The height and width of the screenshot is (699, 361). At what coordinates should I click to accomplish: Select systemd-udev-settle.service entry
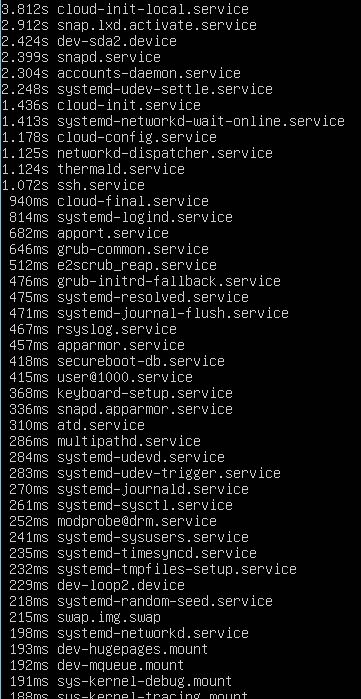coord(137,89)
